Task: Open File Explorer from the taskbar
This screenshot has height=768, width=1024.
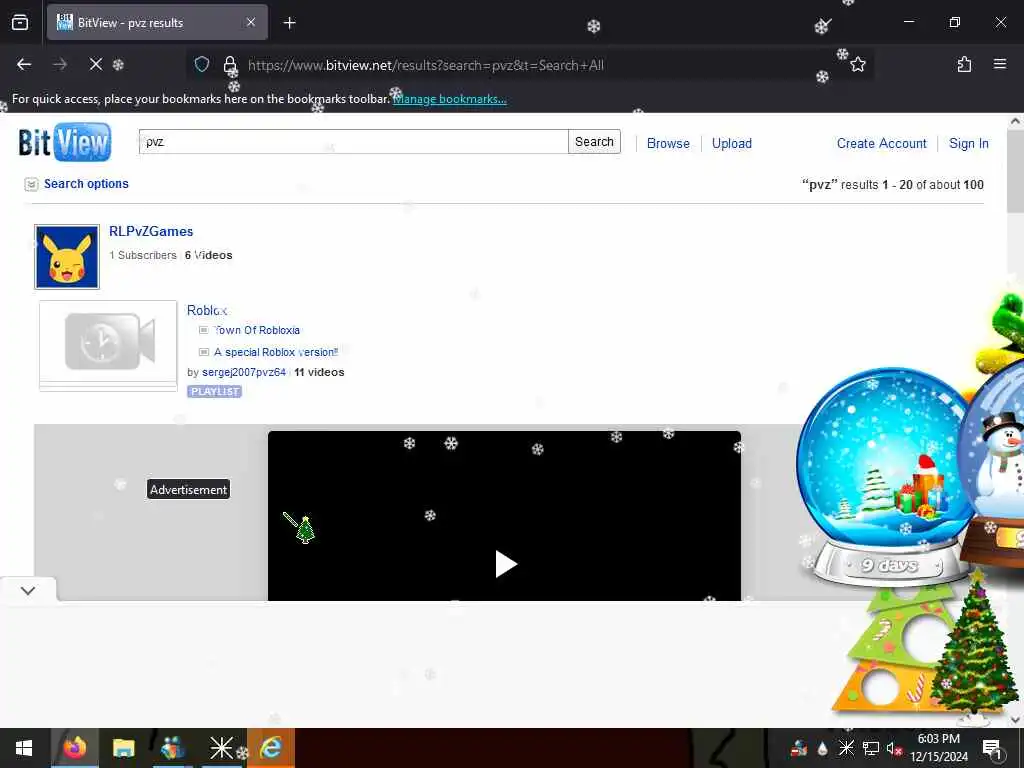Action: pyautogui.click(x=123, y=748)
